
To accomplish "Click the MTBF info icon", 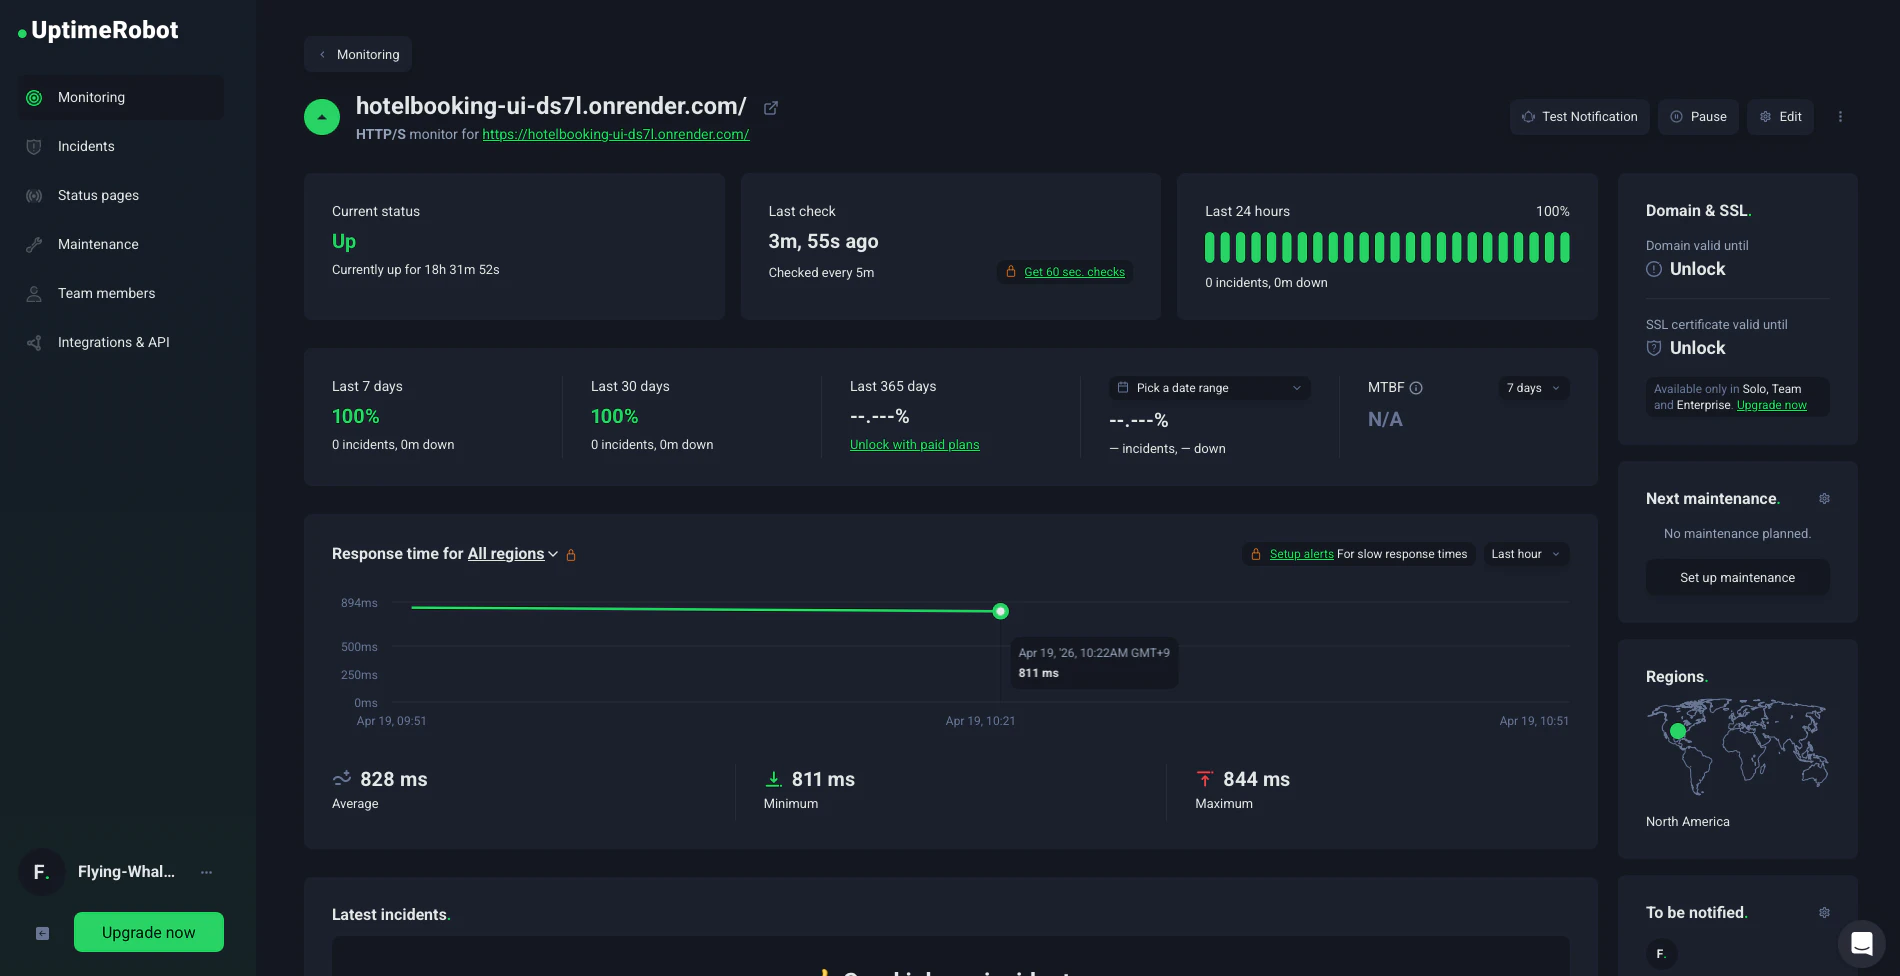I will (x=1416, y=388).
